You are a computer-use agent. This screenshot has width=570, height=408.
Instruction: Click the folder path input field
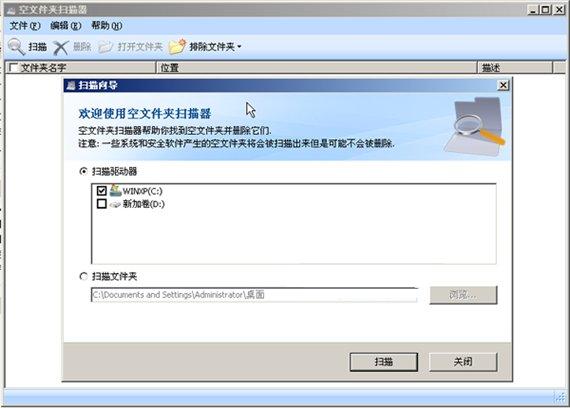click(254, 295)
